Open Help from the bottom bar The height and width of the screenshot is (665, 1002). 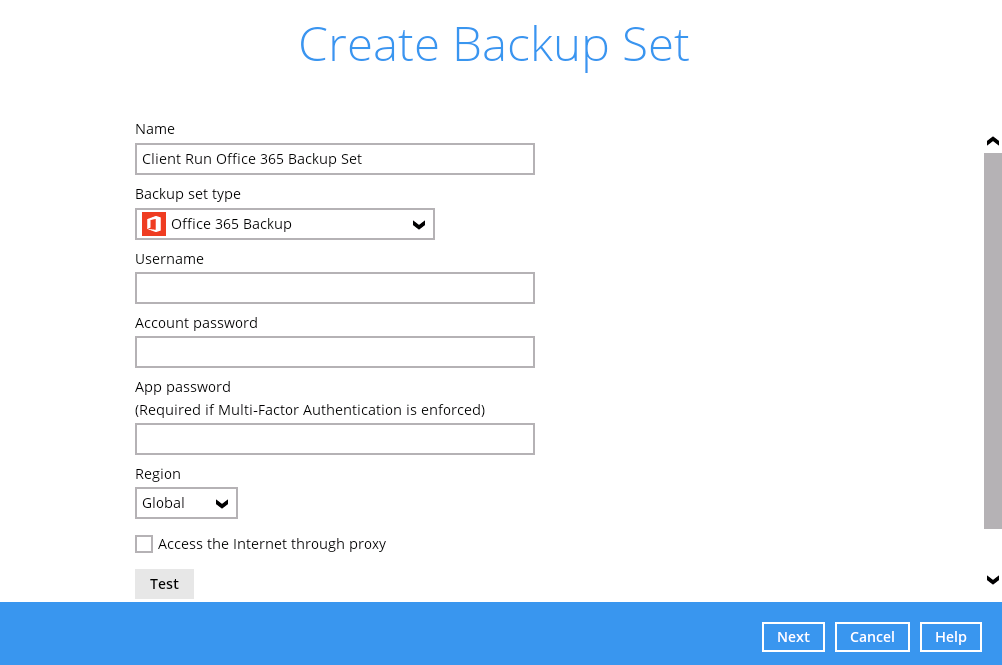950,637
